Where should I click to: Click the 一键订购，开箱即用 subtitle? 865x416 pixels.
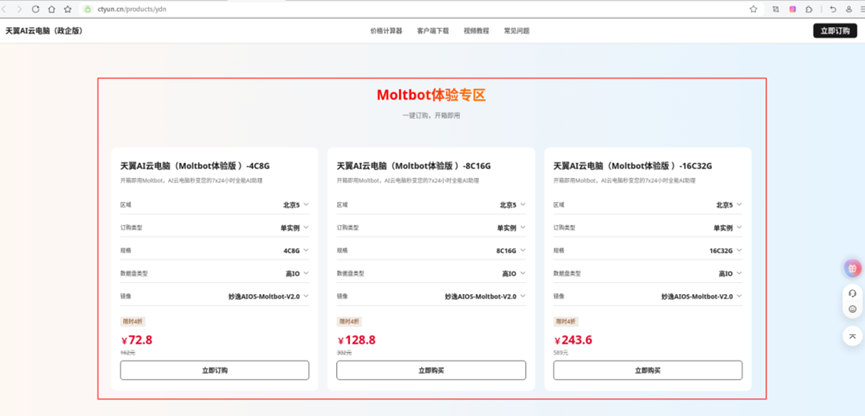click(431, 116)
